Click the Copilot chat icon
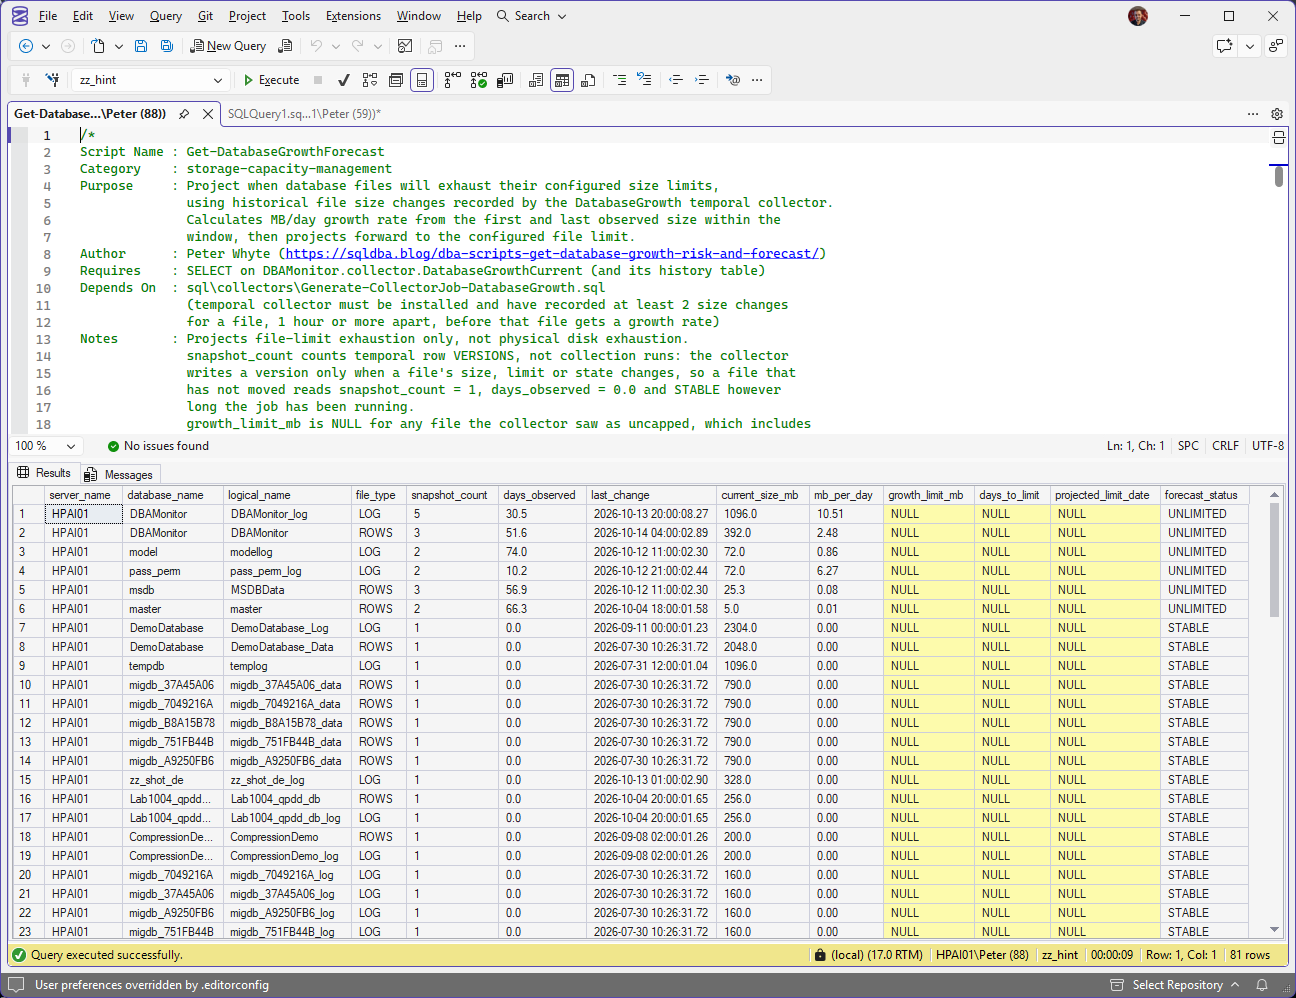 click(1225, 46)
